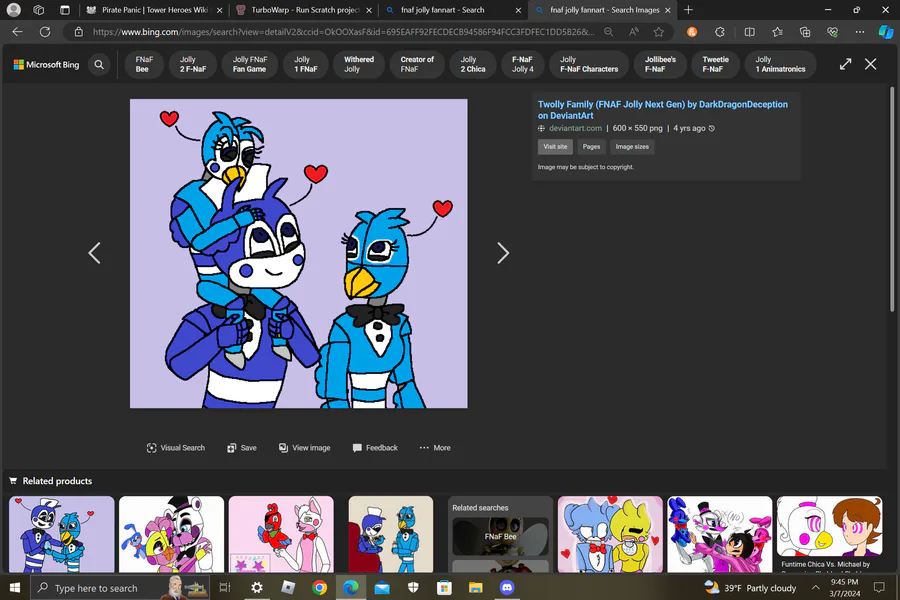Switch to fnaf jolly fannart Search tab
900x600 pixels.
coord(453,10)
